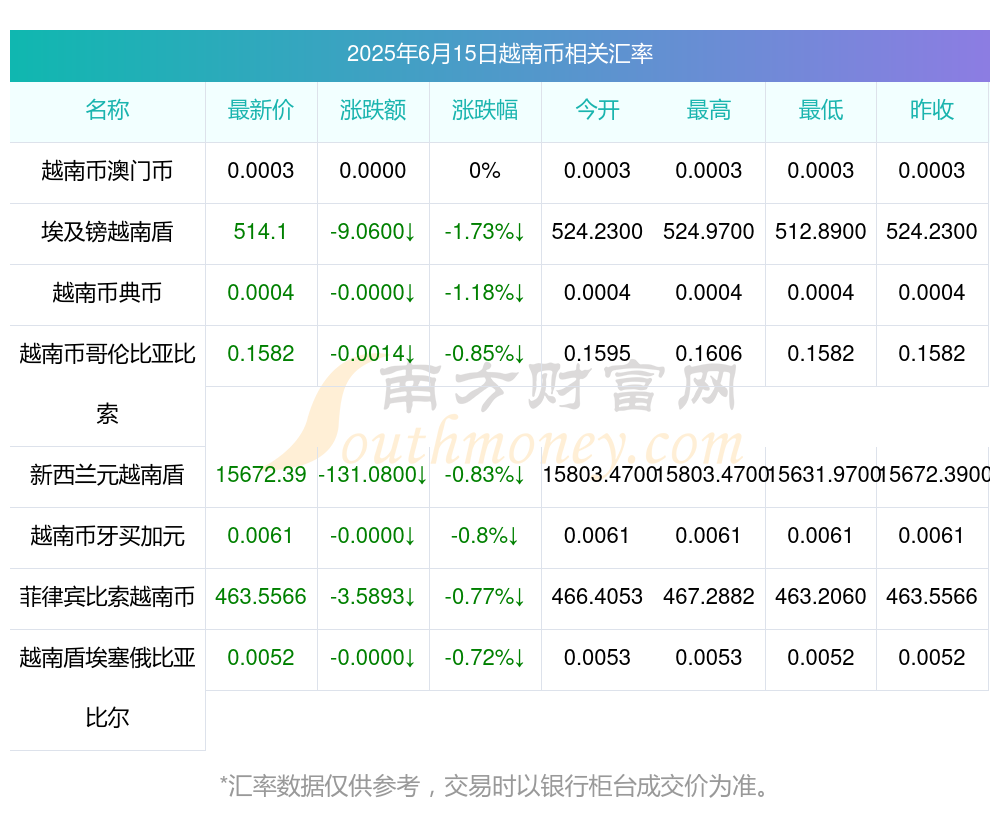Click high value 524.9700

(x=709, y=232)
